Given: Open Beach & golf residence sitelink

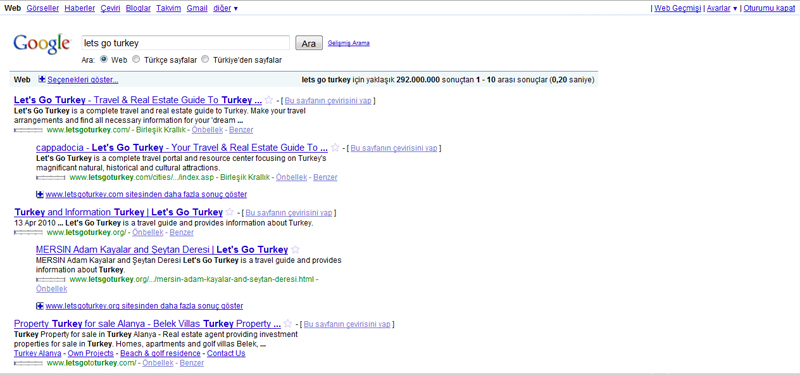Looking at the screenshot, I should pyautogui.click(x=160, y=353).
